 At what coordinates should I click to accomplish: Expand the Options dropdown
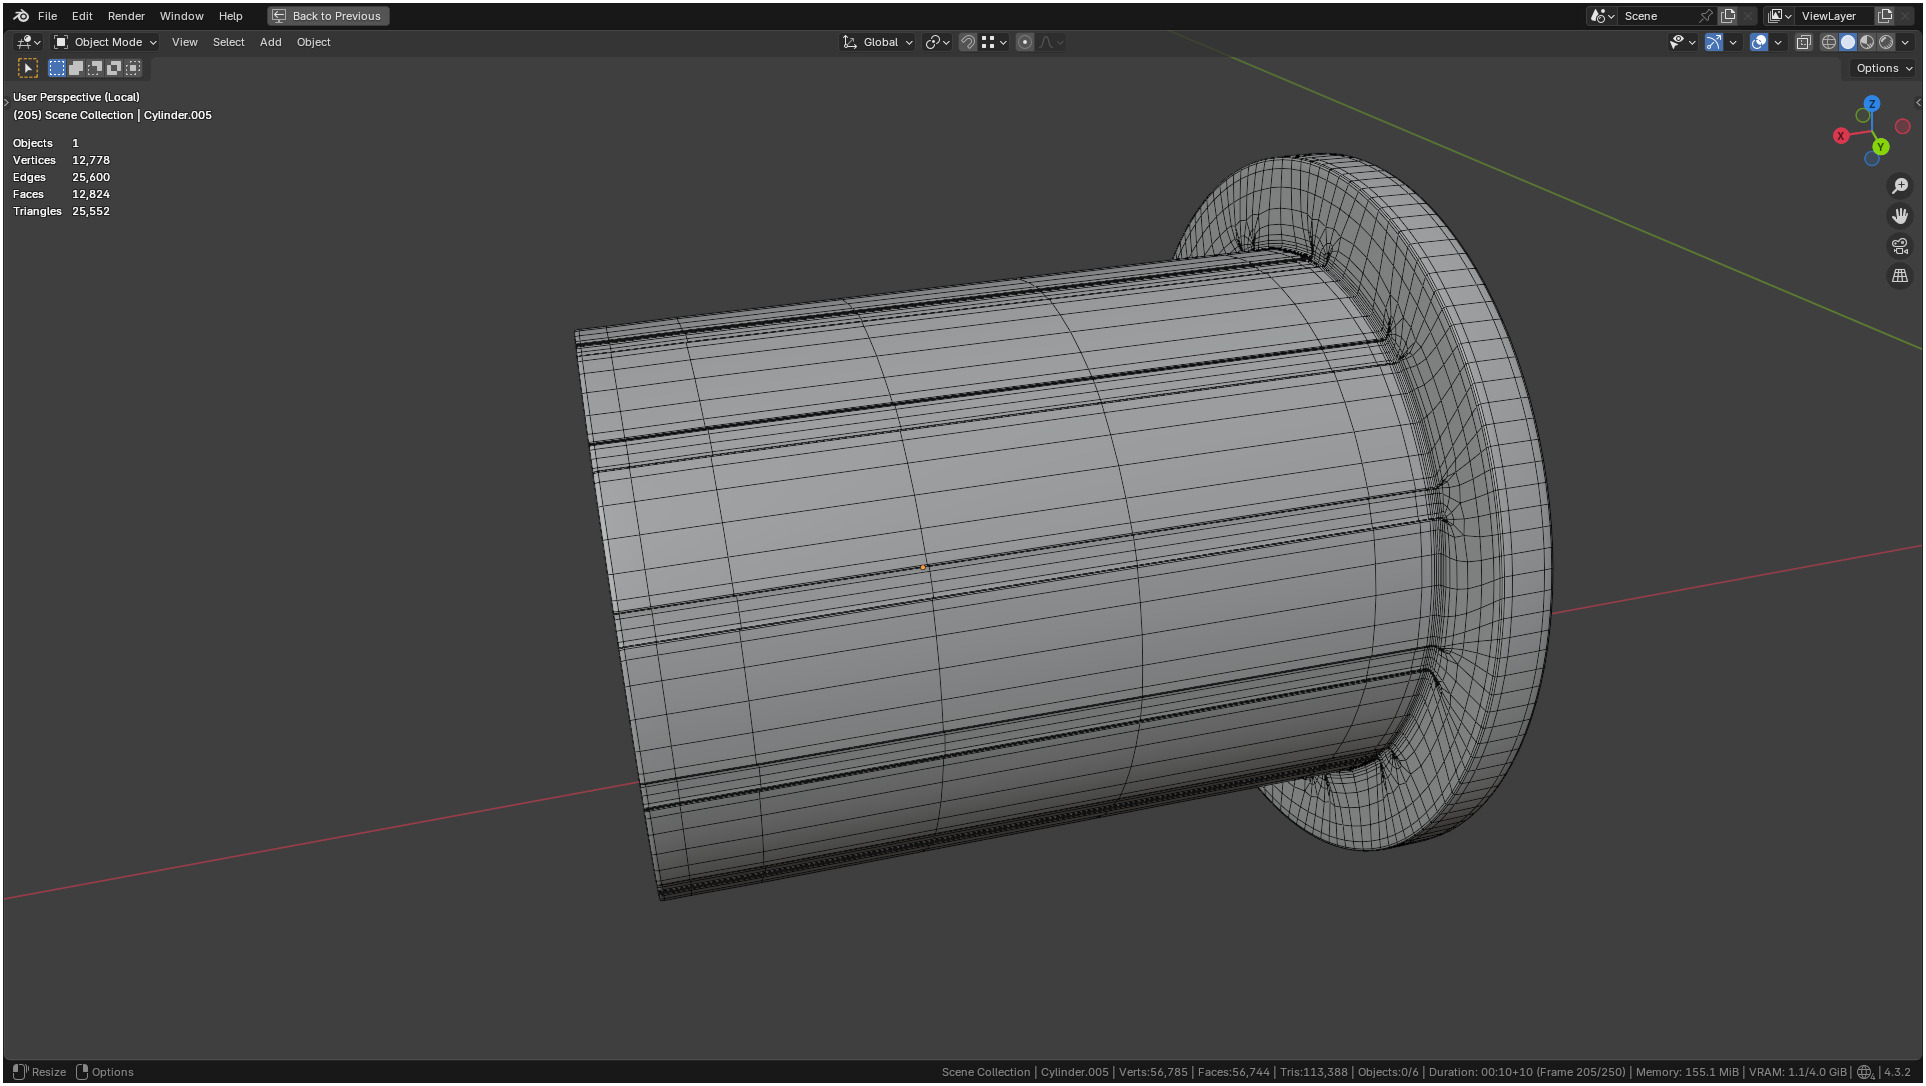click(x=1883, y=68)
